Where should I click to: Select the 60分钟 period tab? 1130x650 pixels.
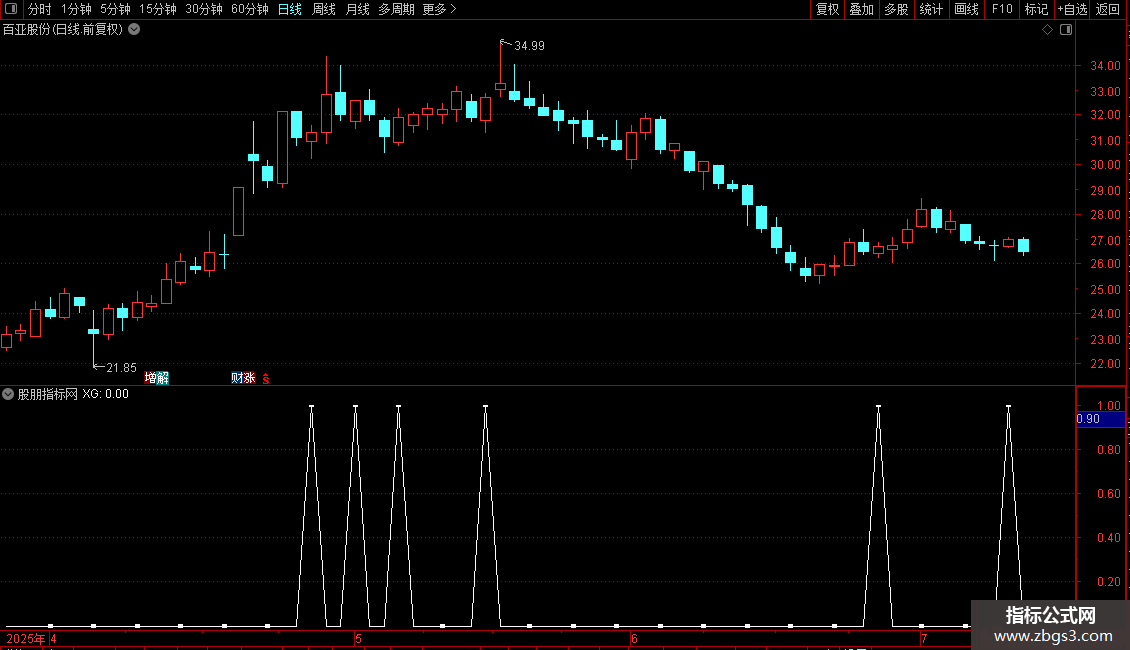(250, 9)
